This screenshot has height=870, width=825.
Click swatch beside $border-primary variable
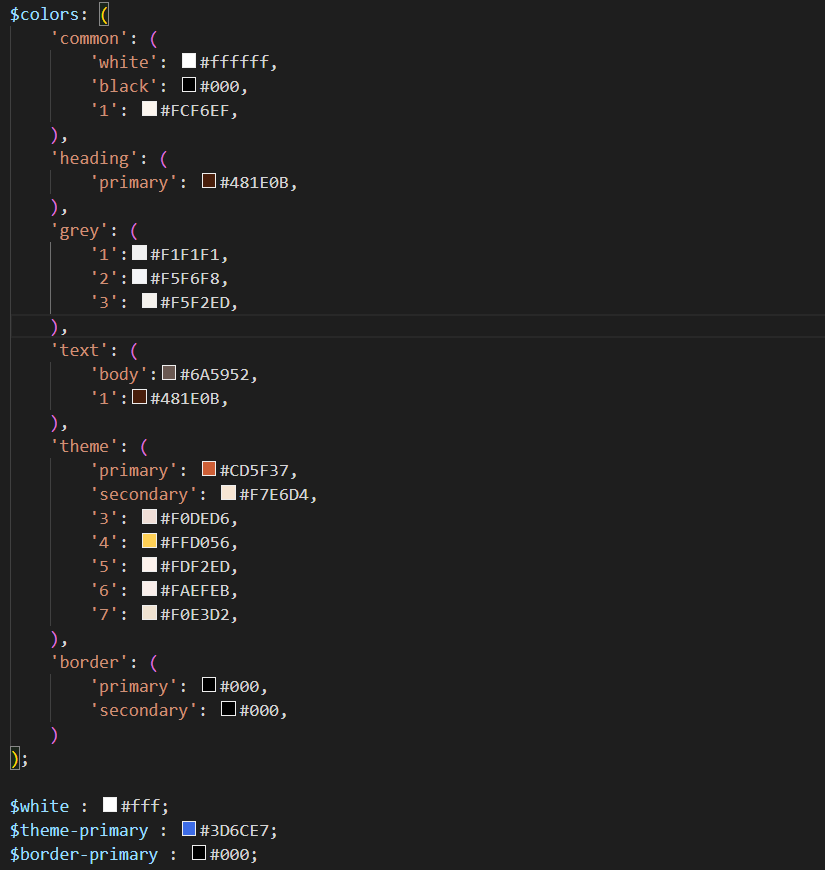(199, 854)
